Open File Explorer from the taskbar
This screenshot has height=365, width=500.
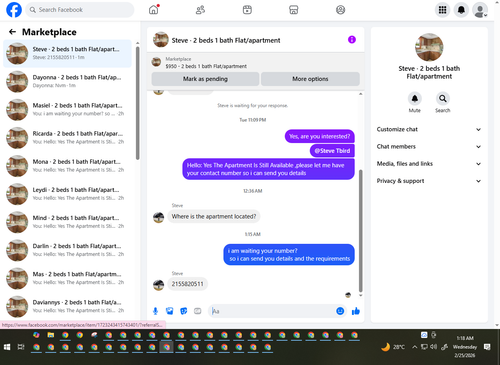51,335
